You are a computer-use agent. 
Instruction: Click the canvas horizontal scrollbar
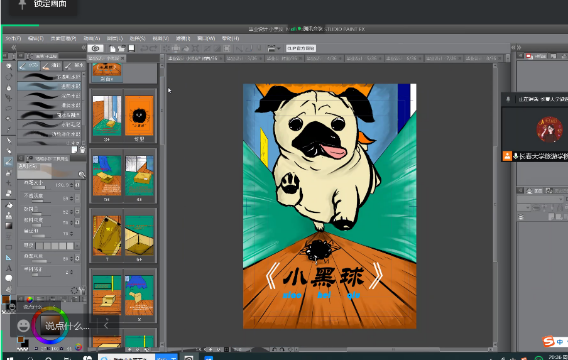tap(393, 349)
